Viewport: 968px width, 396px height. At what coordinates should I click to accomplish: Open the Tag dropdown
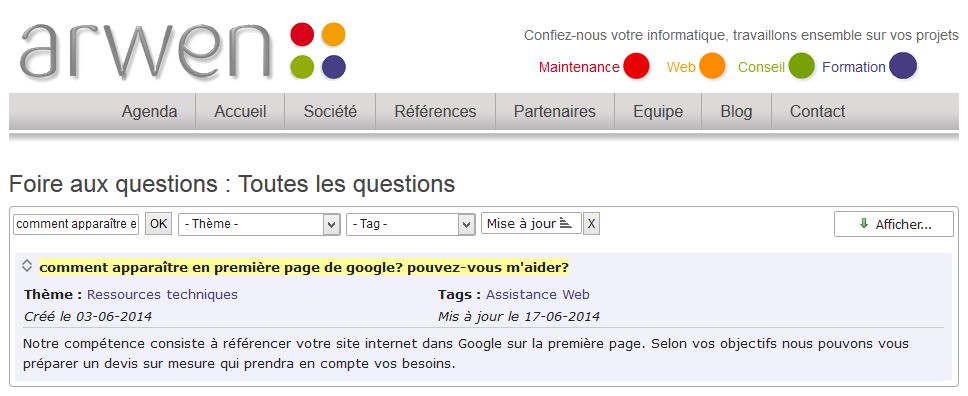[x=411, y=224]
